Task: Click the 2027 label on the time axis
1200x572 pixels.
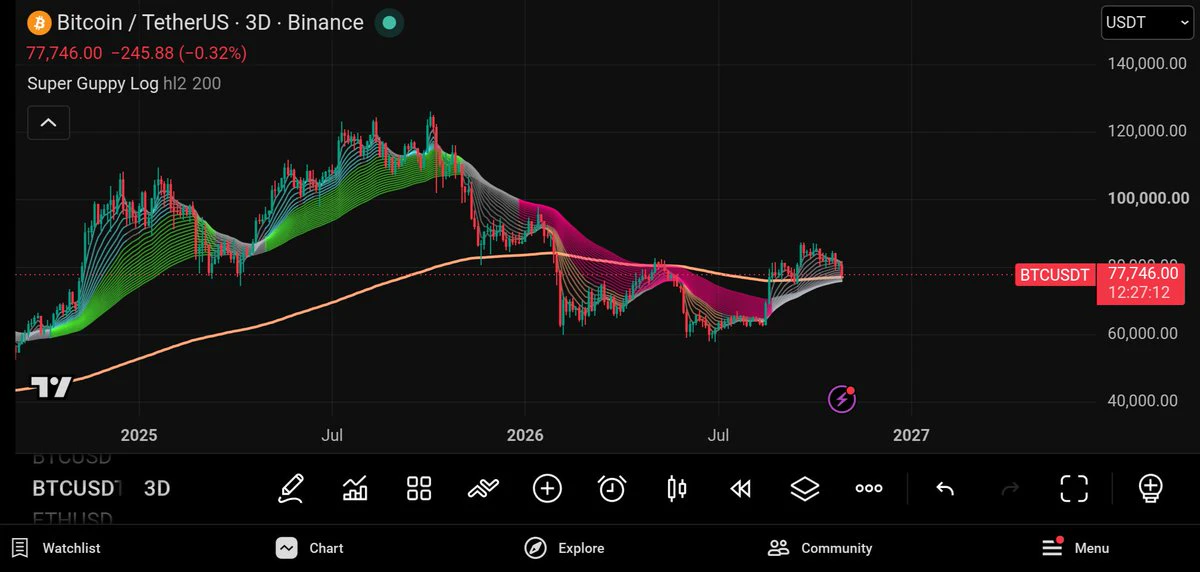Action: click(x=911, y=435)
